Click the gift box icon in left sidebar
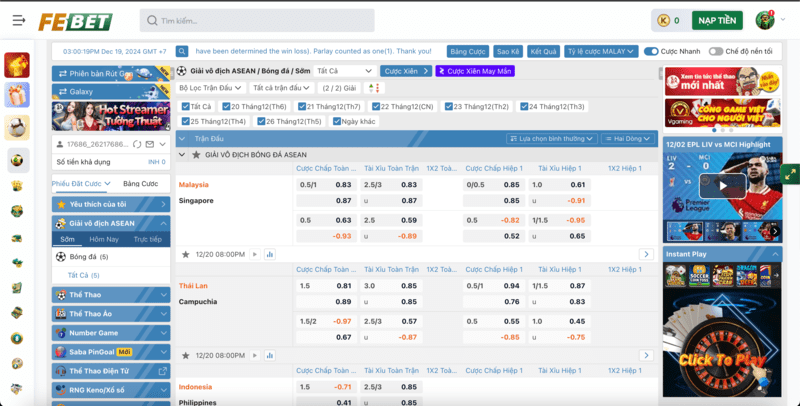Screen dimensions: 800x406 [17, 95]
